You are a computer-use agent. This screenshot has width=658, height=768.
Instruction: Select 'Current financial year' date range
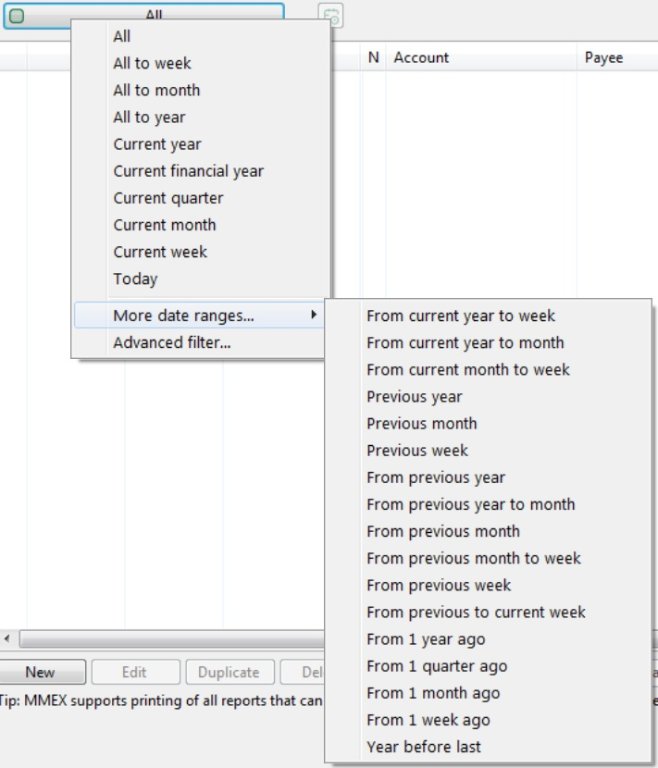pyautogui.click(x=201, y=171)
